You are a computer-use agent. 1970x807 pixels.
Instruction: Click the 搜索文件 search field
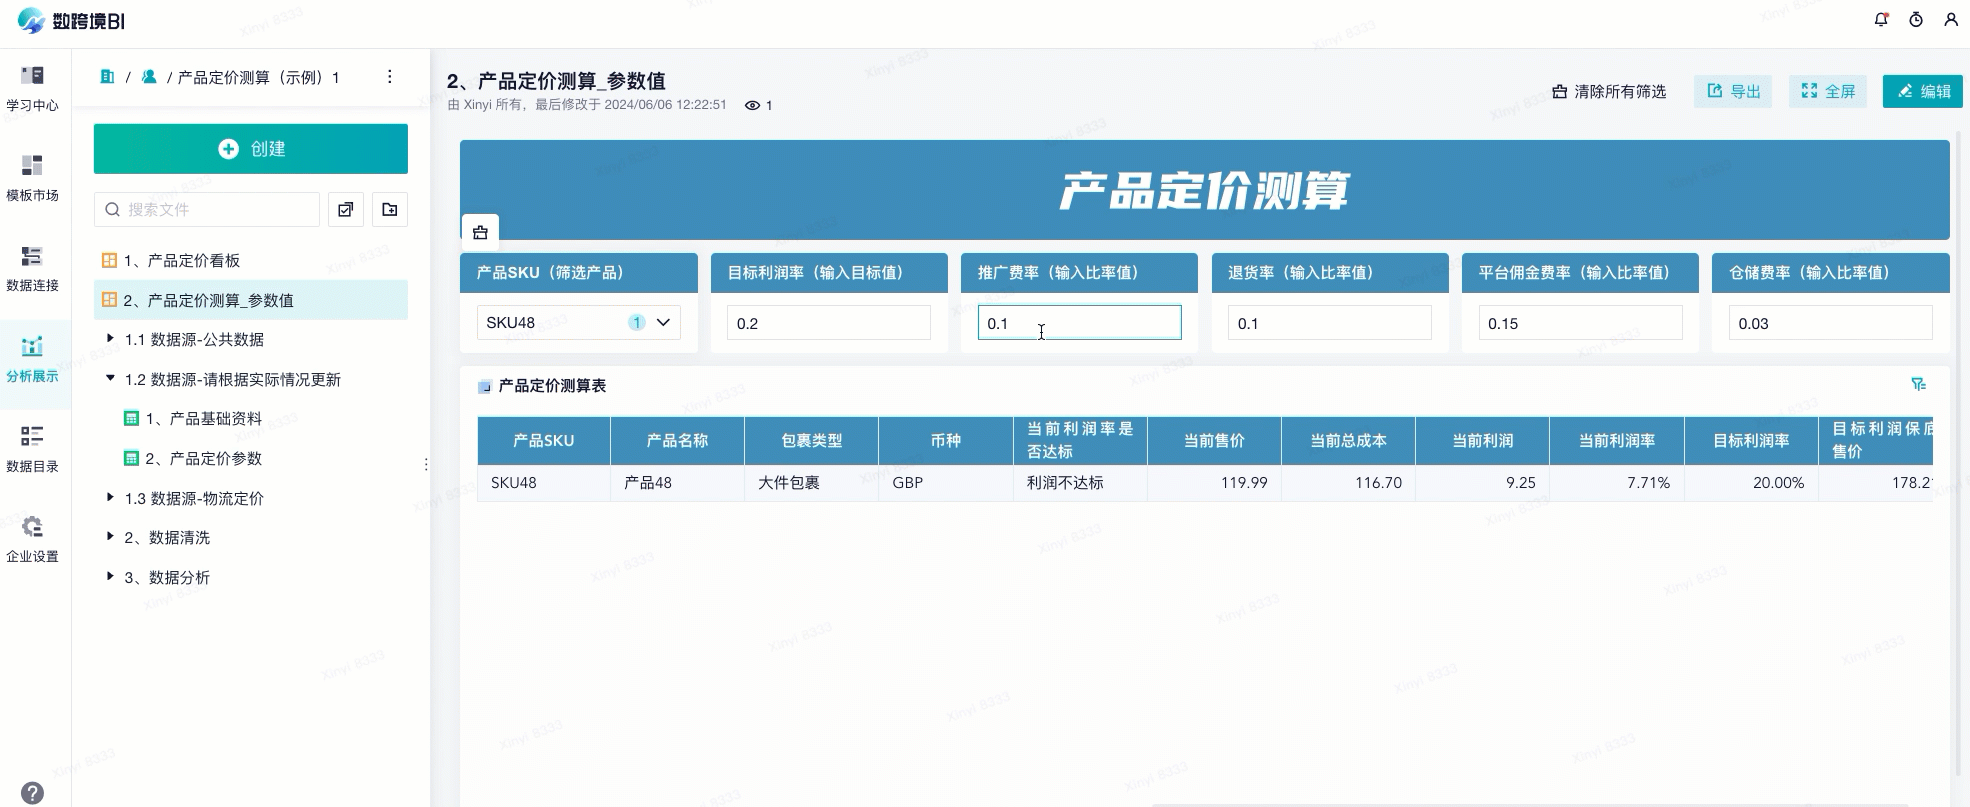coord(207,209)
